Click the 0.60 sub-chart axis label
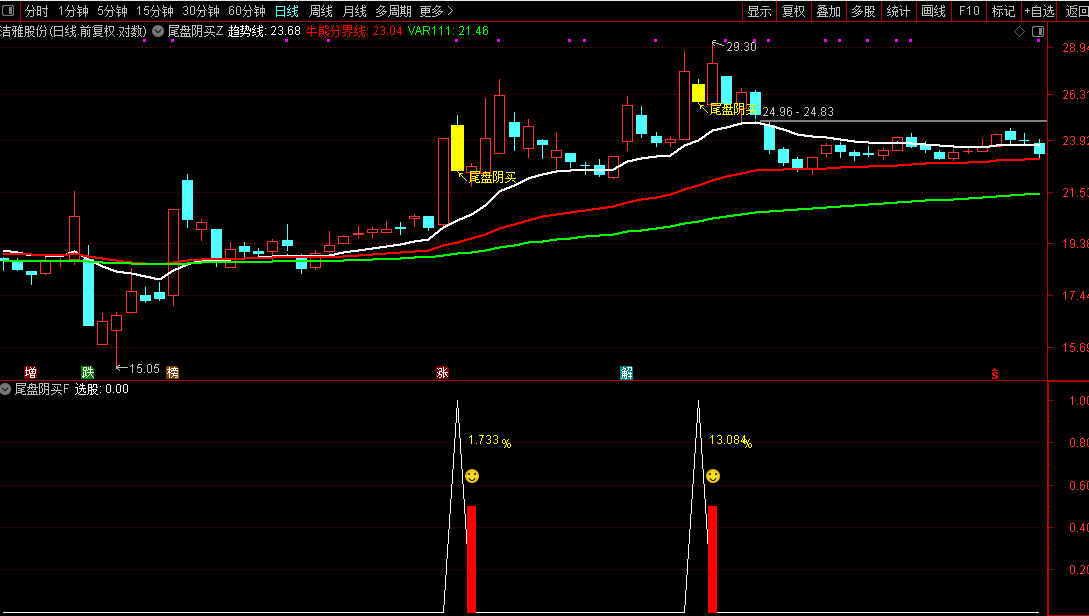Viewport: 1089px width, 616px height. (1079, 485)
